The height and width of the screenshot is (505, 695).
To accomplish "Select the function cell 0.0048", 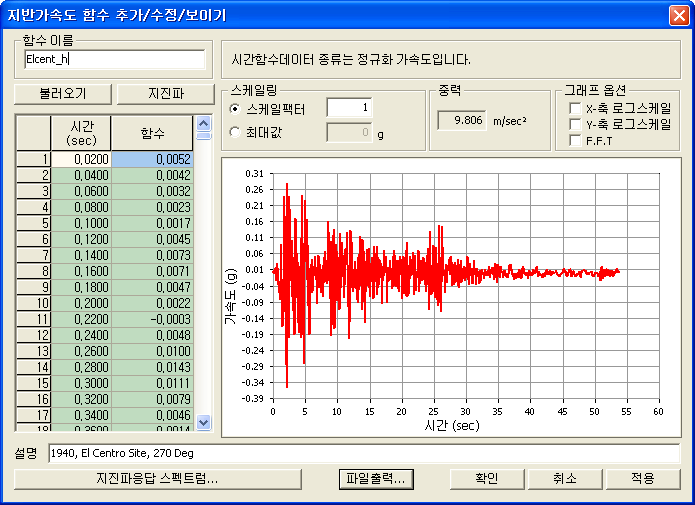I will [152, 335].
